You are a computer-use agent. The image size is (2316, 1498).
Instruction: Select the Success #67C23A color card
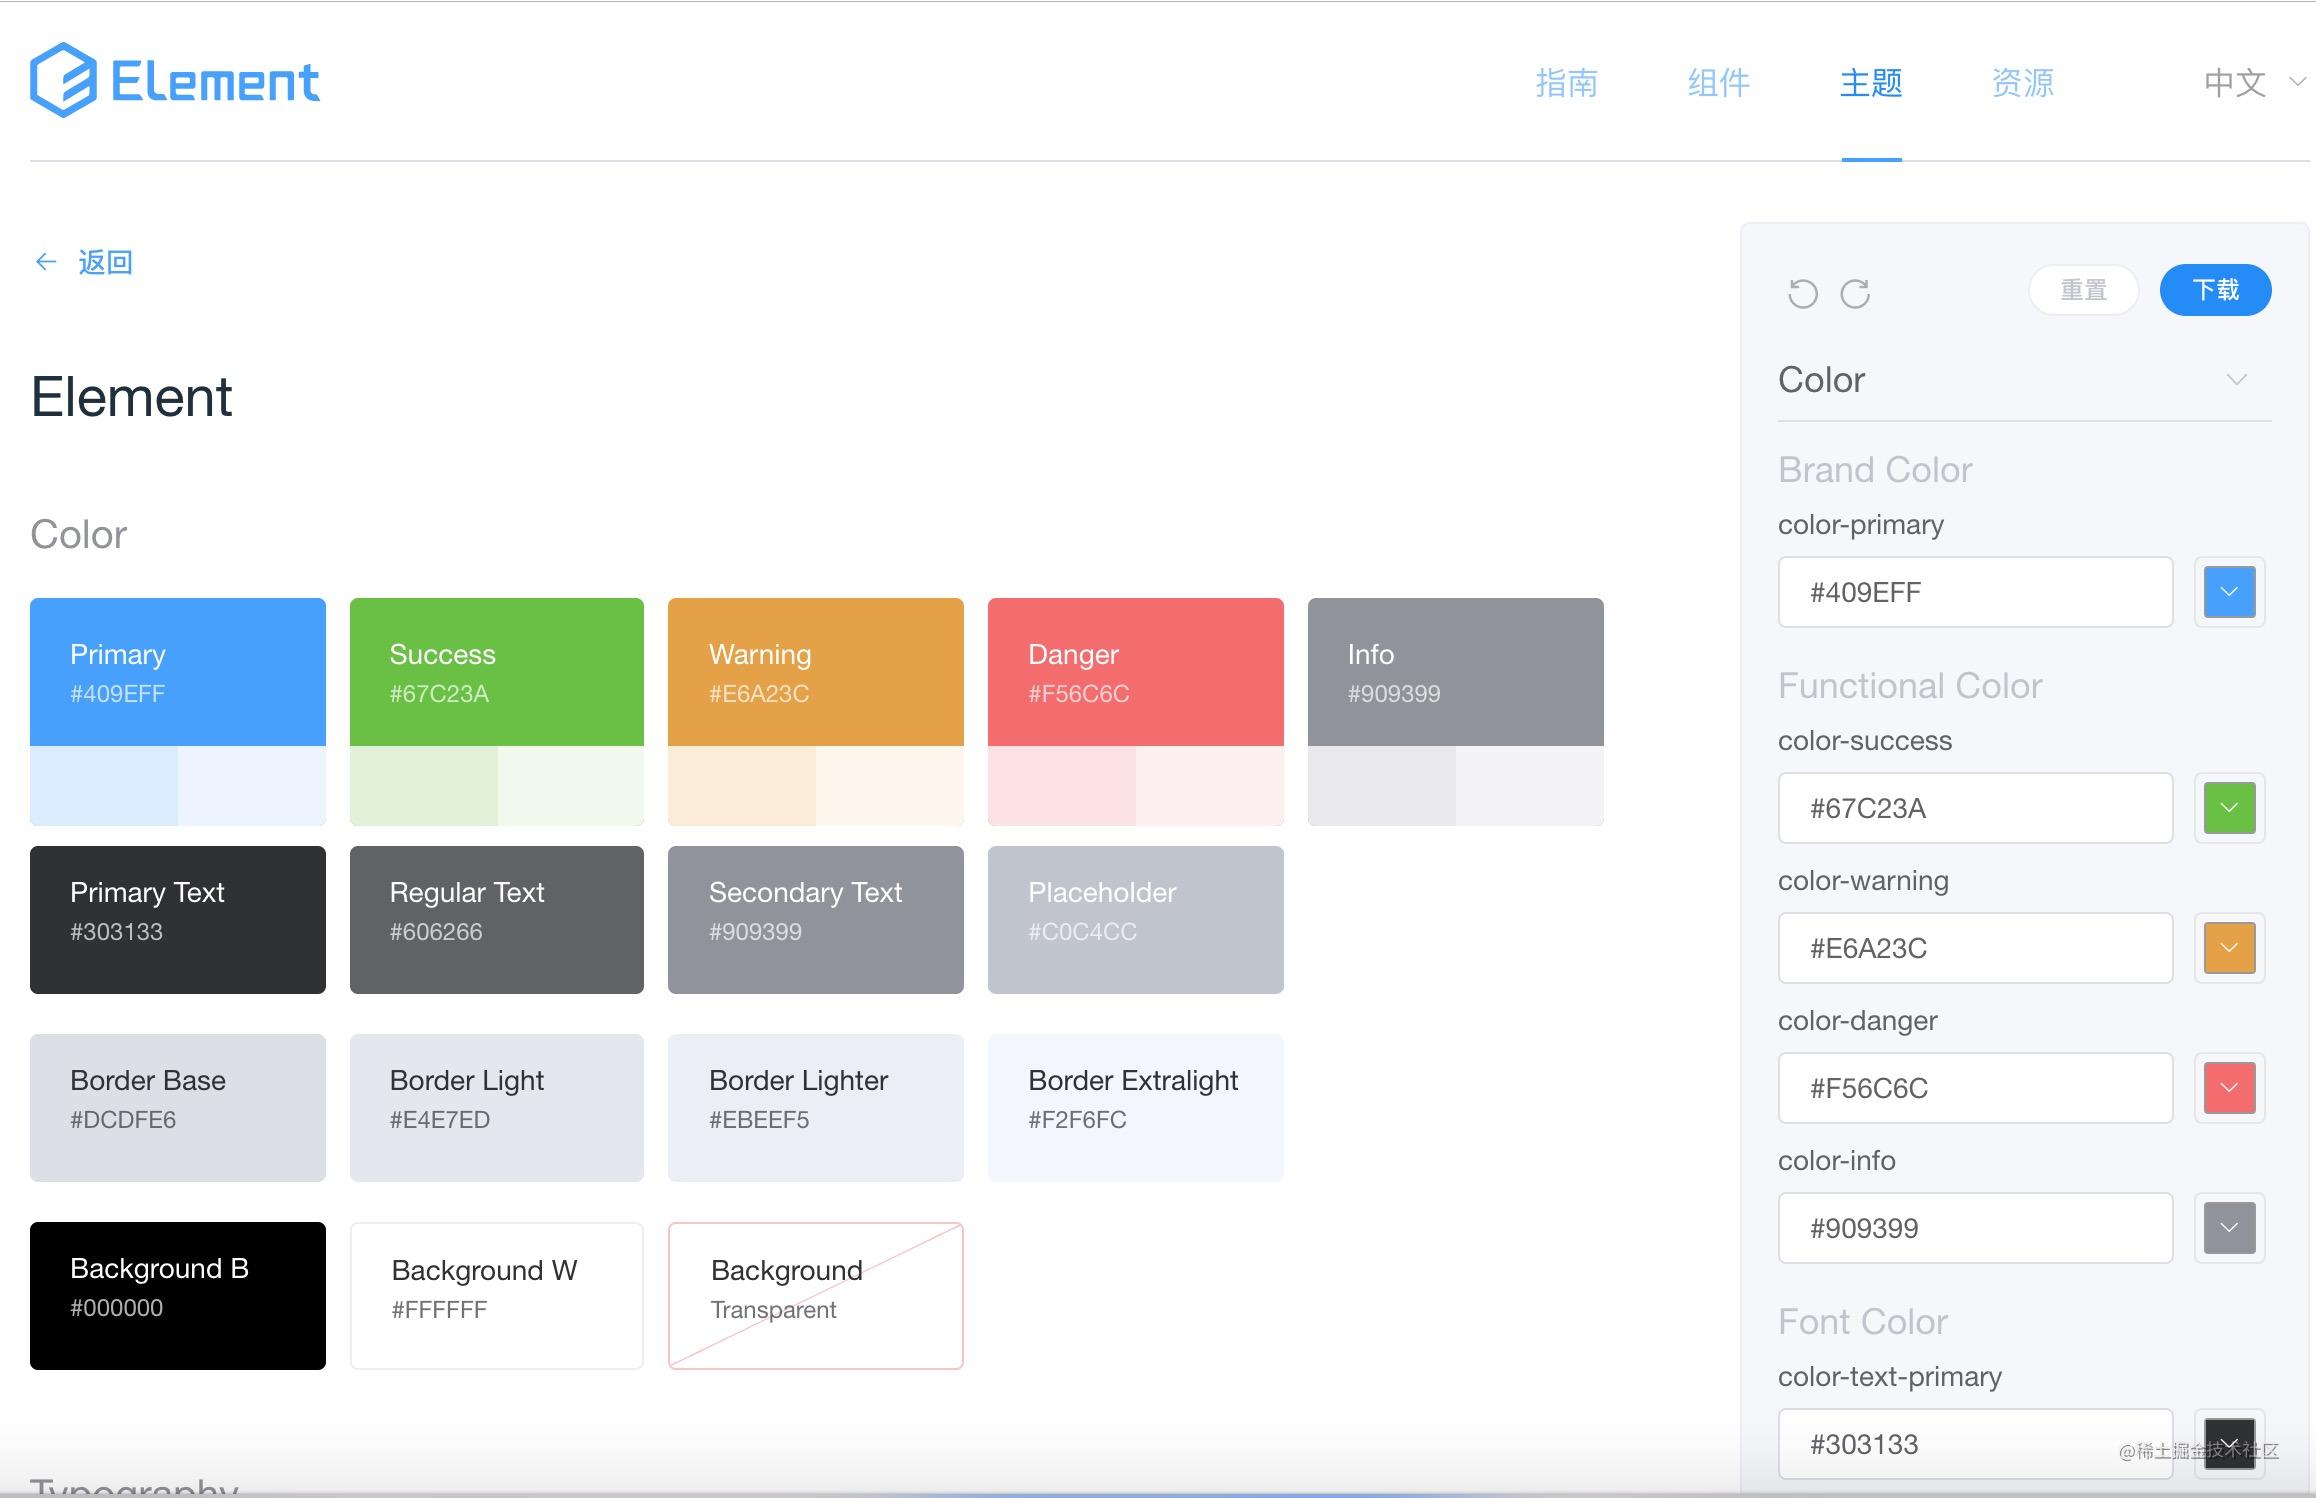pyautogui.click(x=496, y=672)
